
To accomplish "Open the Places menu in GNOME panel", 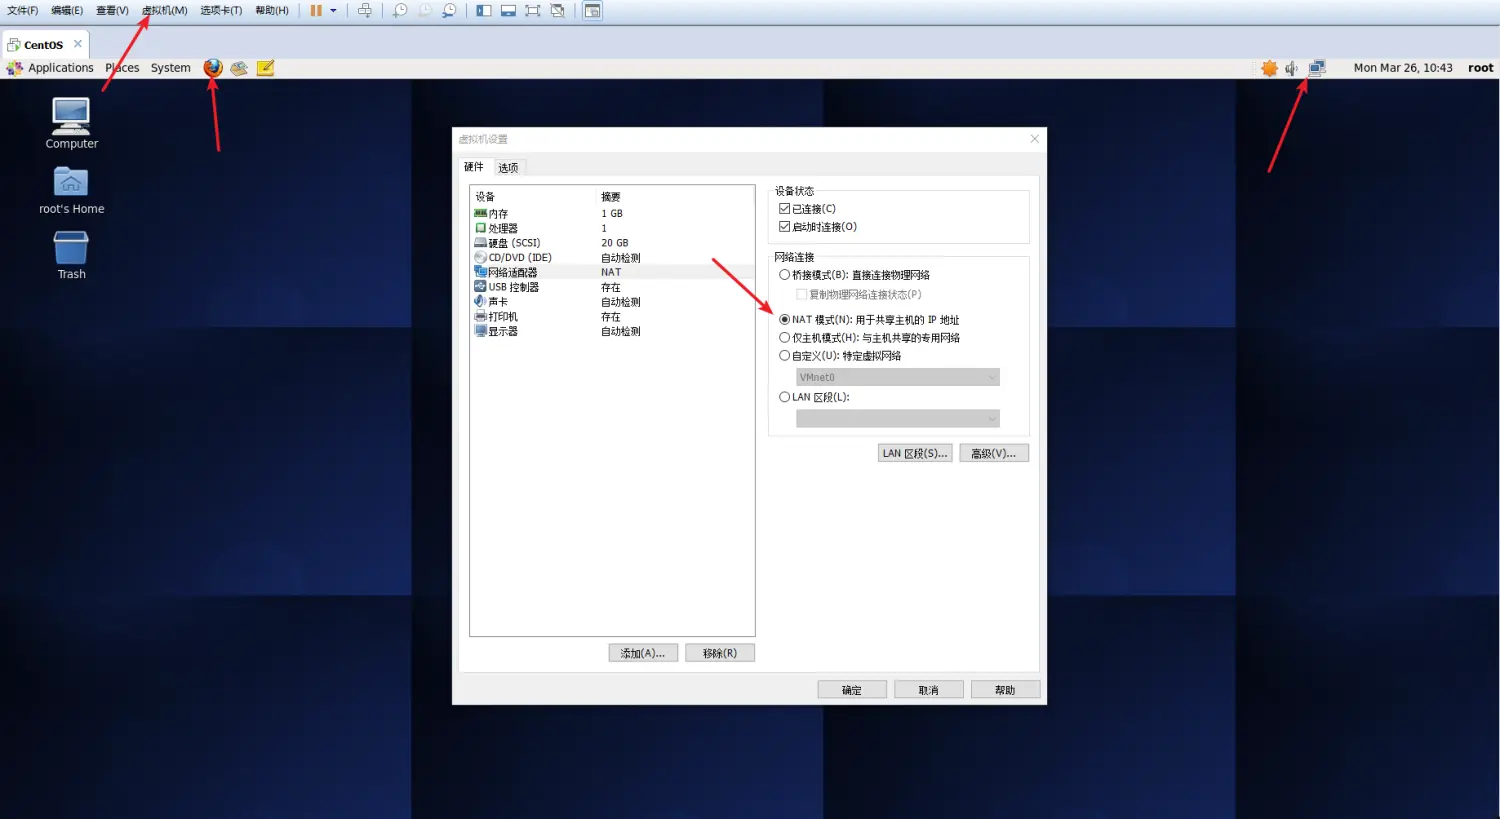I will point(122,68).
